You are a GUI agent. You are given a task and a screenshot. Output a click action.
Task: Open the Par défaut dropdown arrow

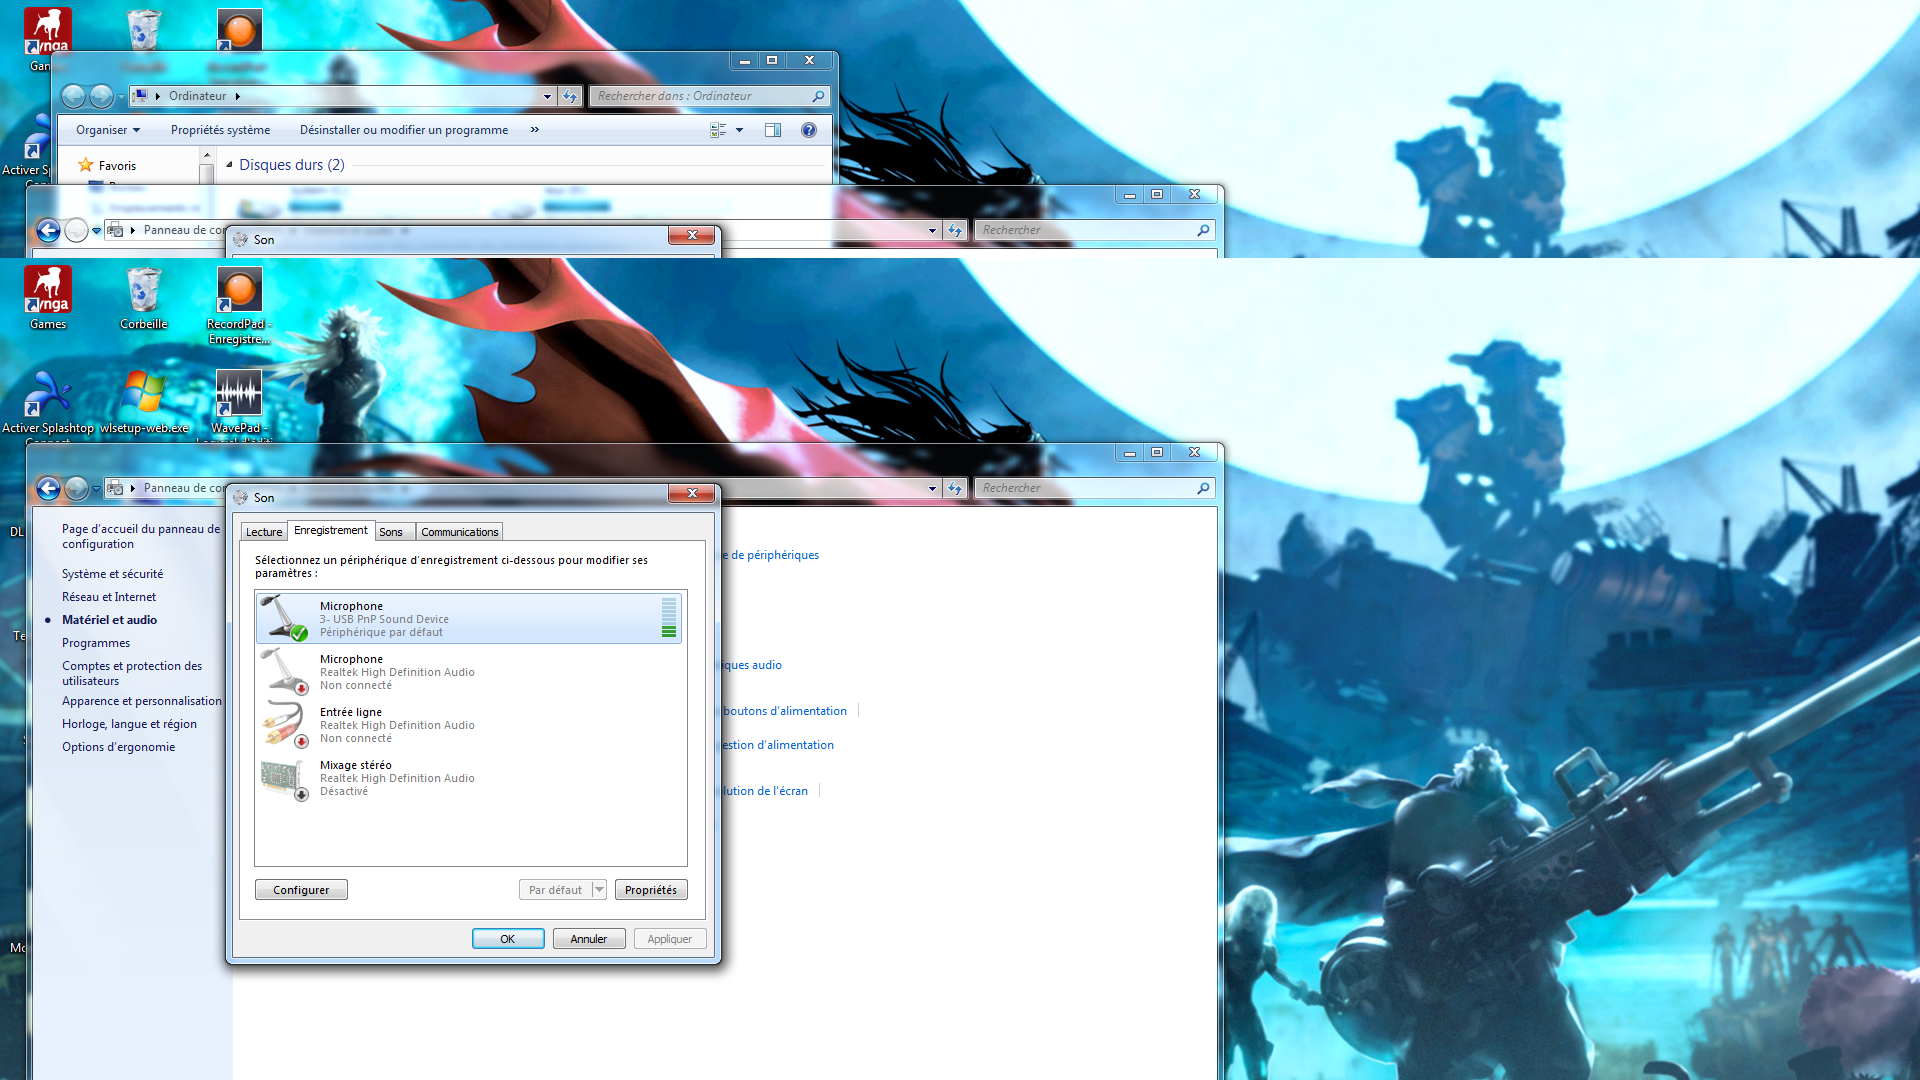(x=599, y=890)
